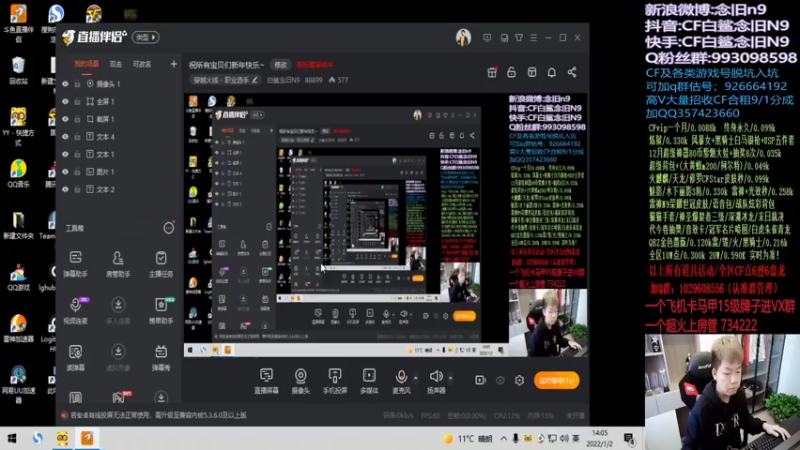Click the 直播屏幕 screen capture source
Image resolution: width=800 pixels, height=450 pixels.
tap(266, 381)
